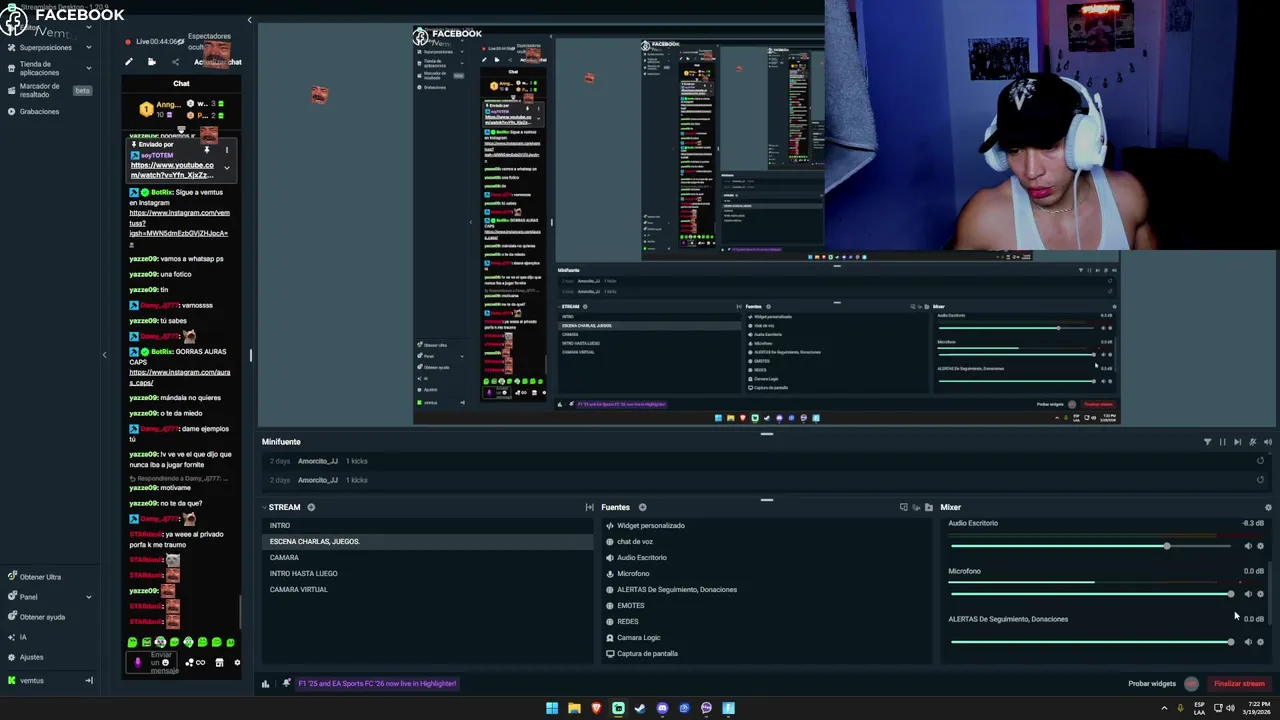Click Actualizar chat
Image resolution: width=1280 pixels, height=720 pixels.
(x=217, y=62)
